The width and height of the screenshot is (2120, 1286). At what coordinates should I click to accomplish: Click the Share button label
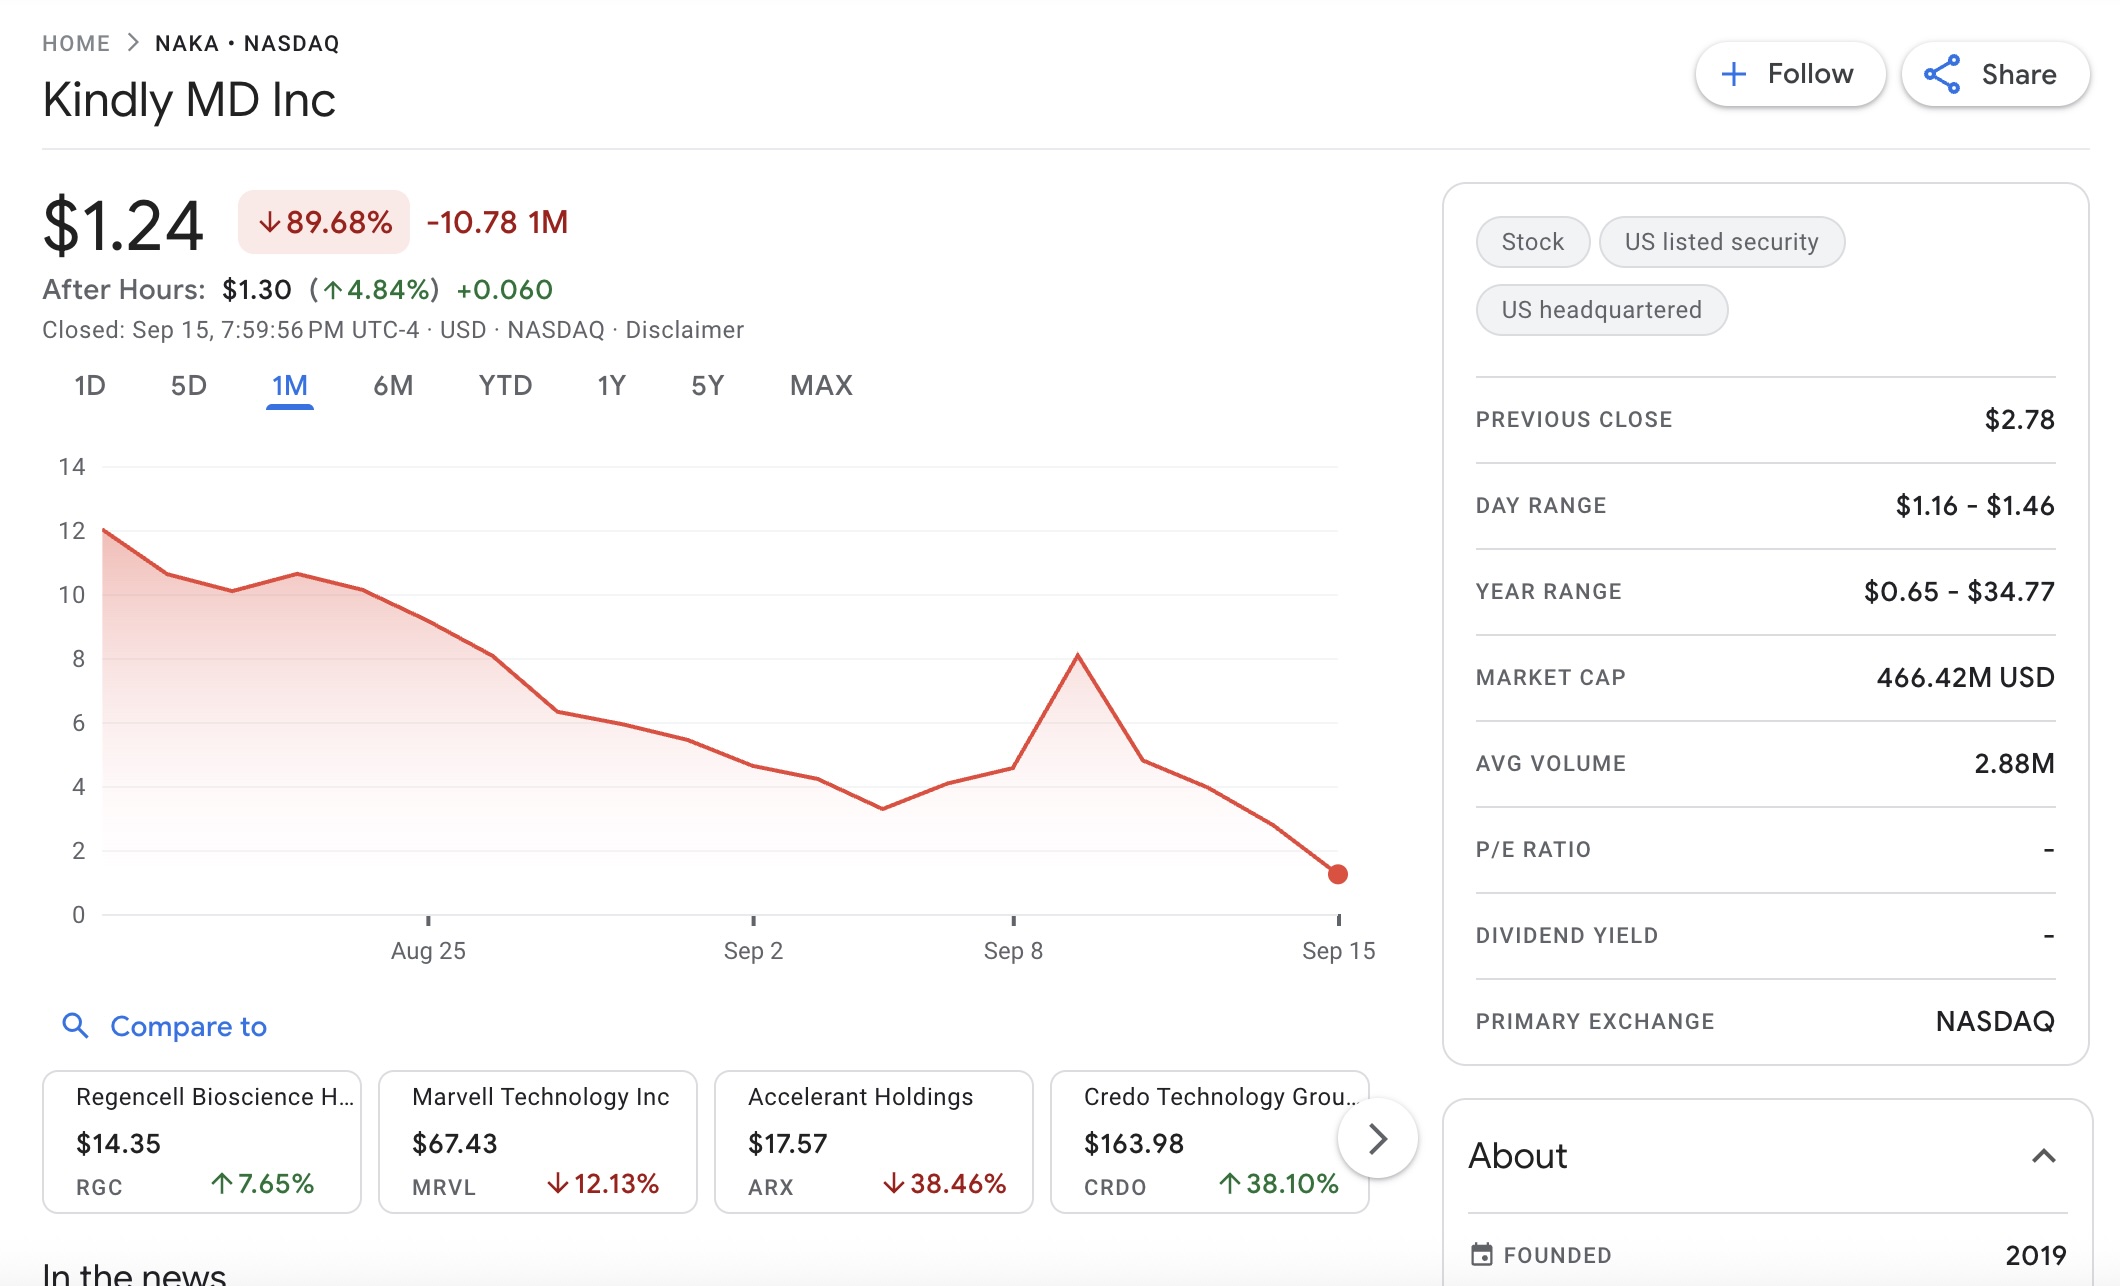(x=2019, y=74)
